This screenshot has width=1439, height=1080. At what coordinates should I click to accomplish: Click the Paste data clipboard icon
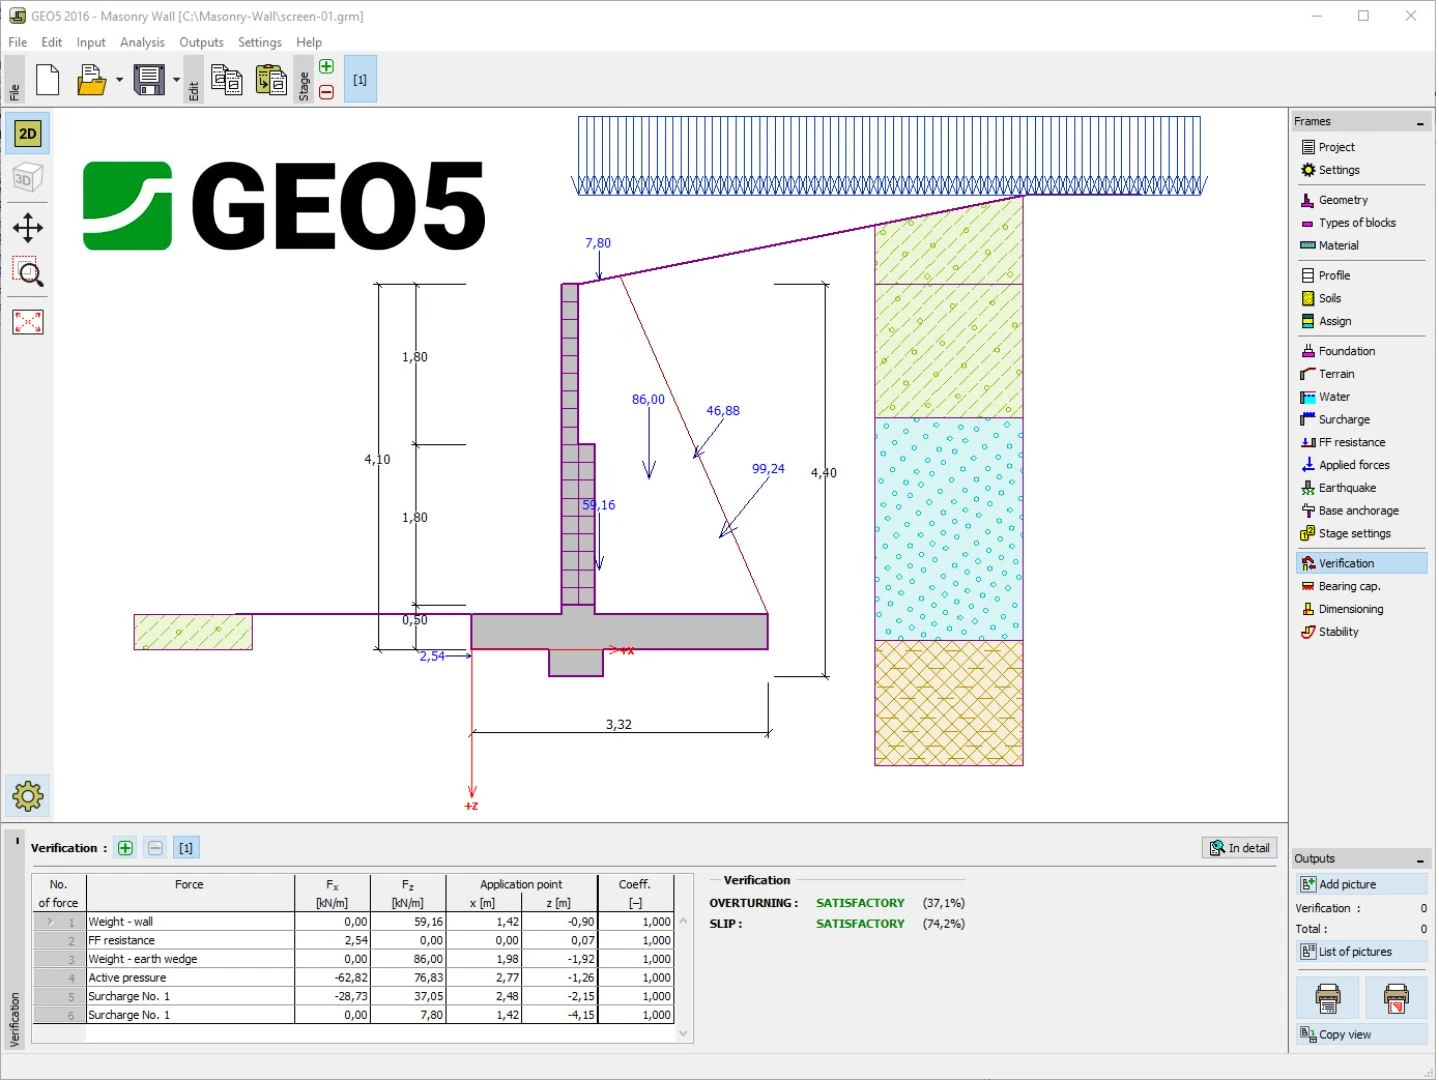click(270, 80)
